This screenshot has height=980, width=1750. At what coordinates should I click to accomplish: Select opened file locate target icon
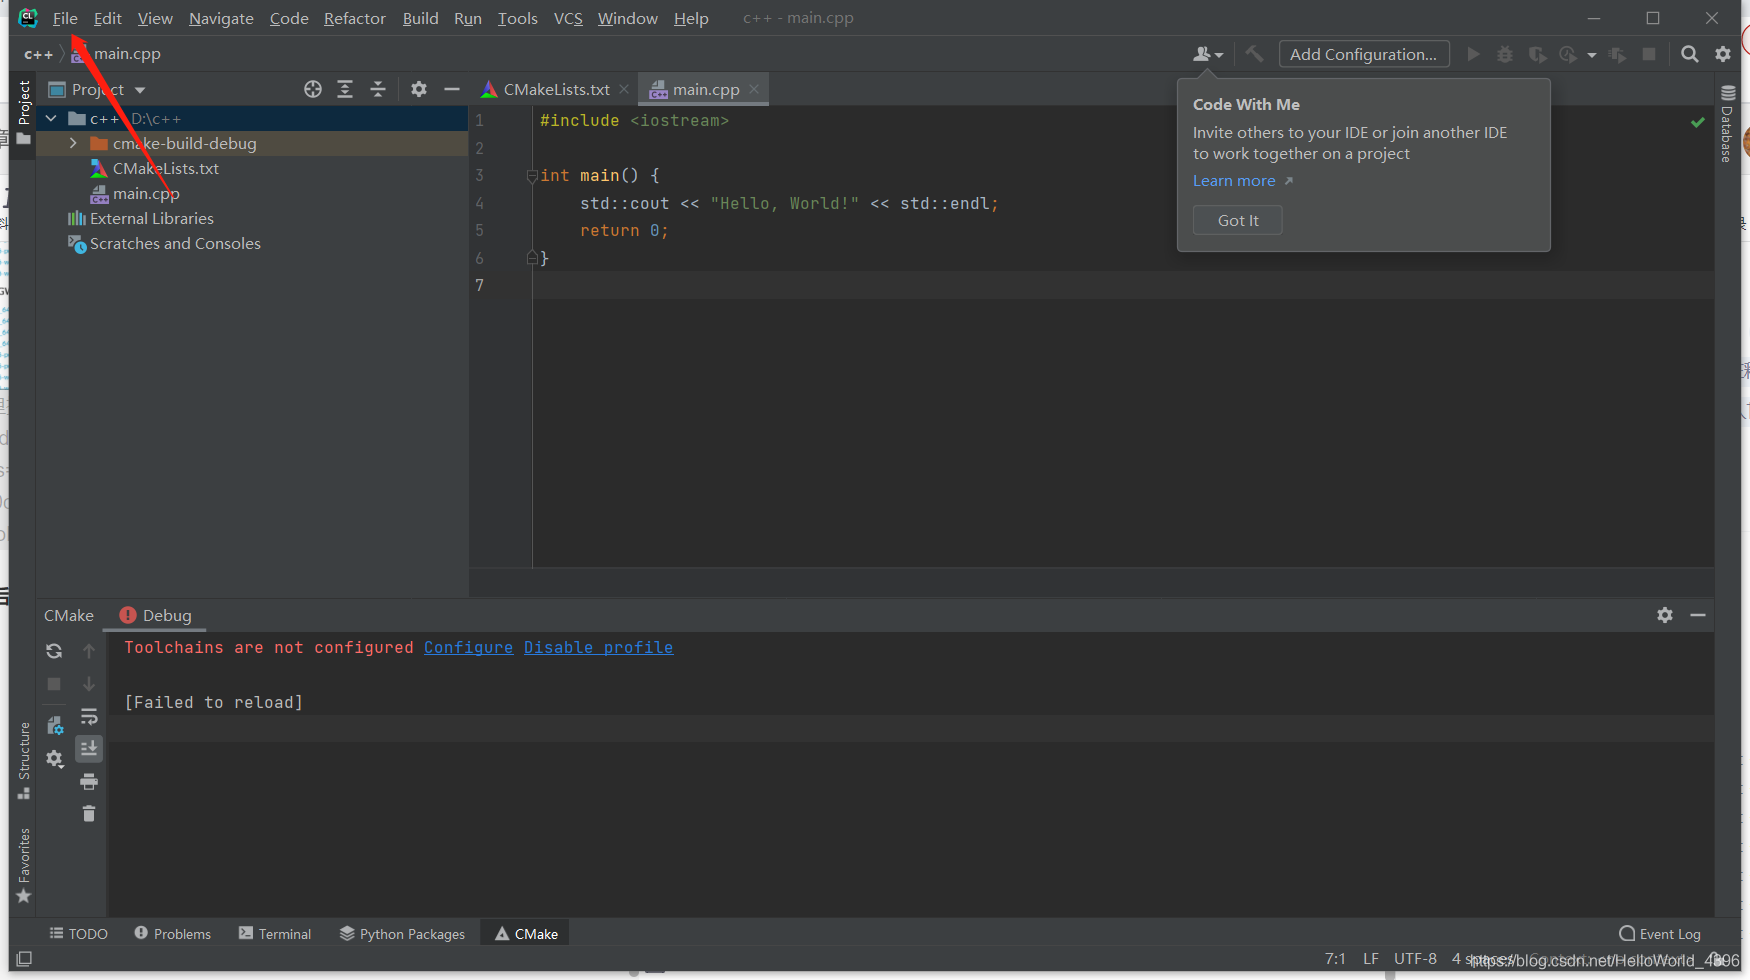[313, 89]
